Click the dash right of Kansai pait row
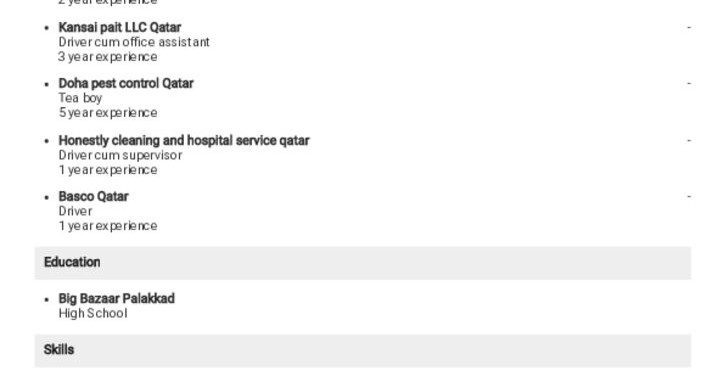The height and width of the screenshot is (370, 724). tap(689, 27)
